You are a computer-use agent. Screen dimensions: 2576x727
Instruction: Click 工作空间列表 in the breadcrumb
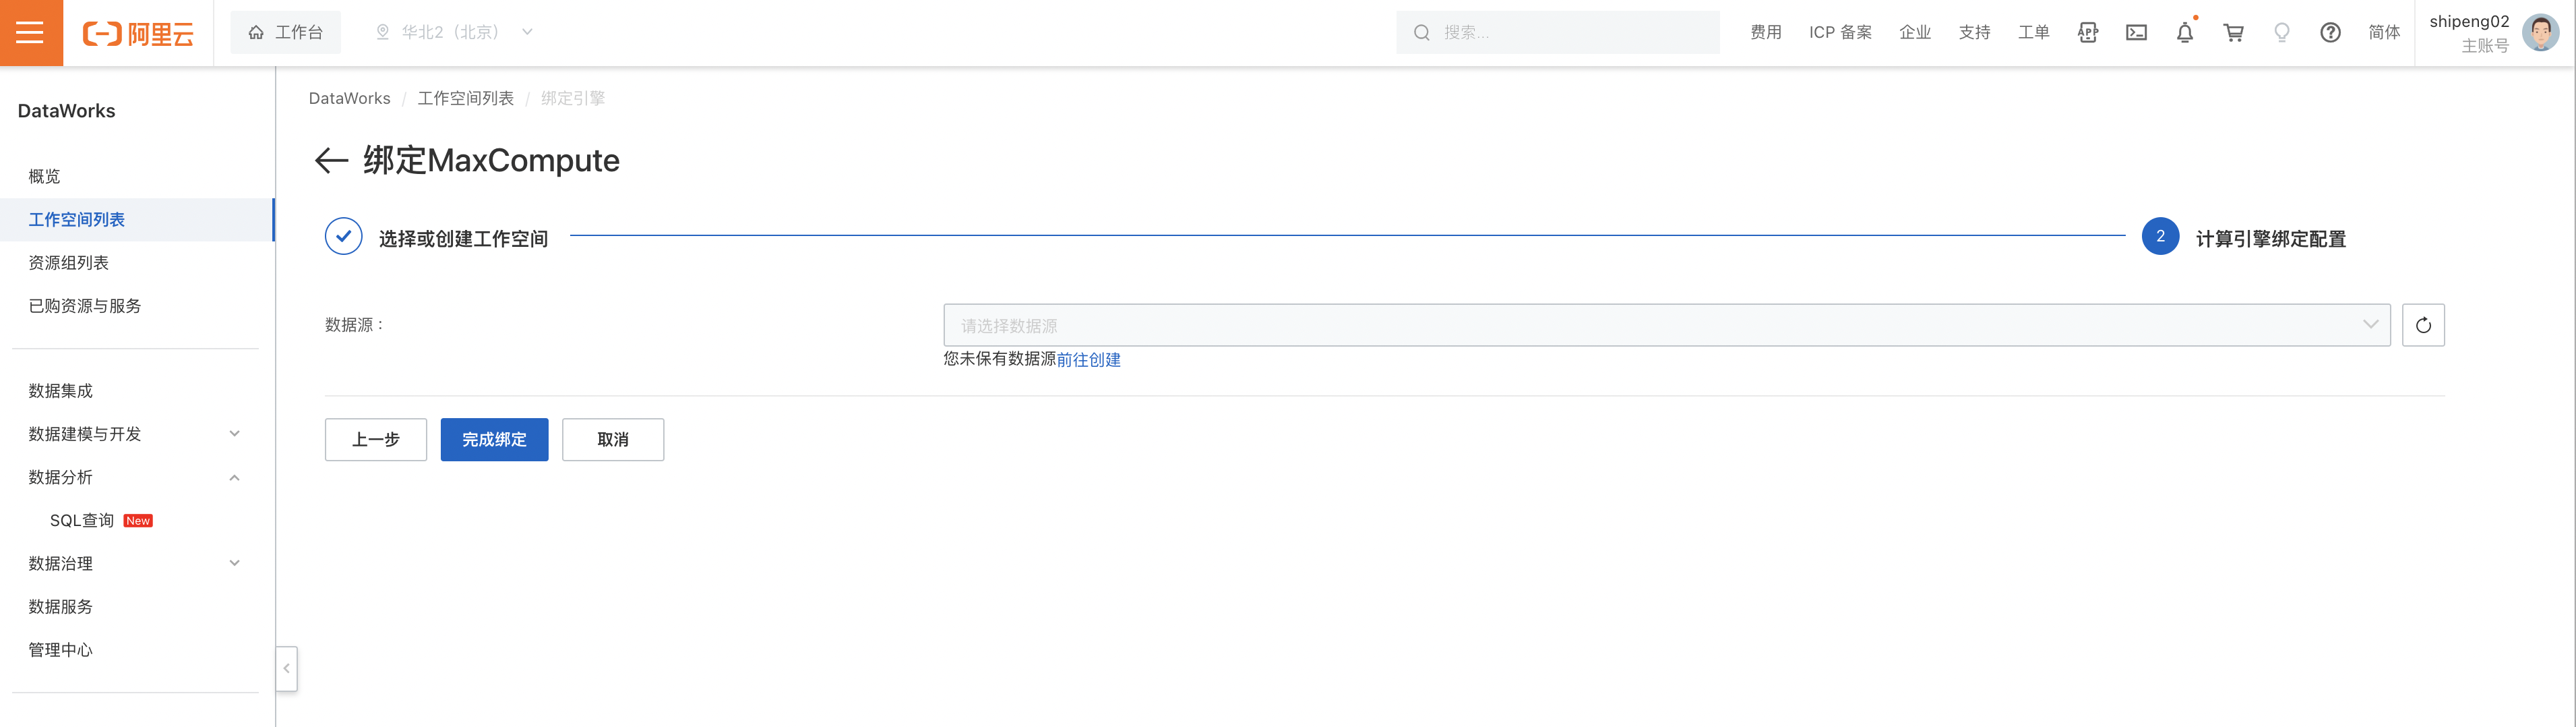tap(465, 98)
